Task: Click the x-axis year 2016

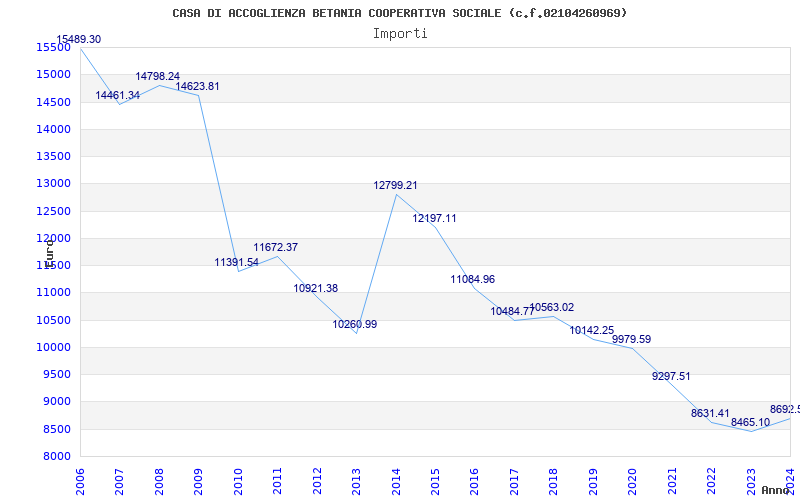Action: tap(475, 481)
